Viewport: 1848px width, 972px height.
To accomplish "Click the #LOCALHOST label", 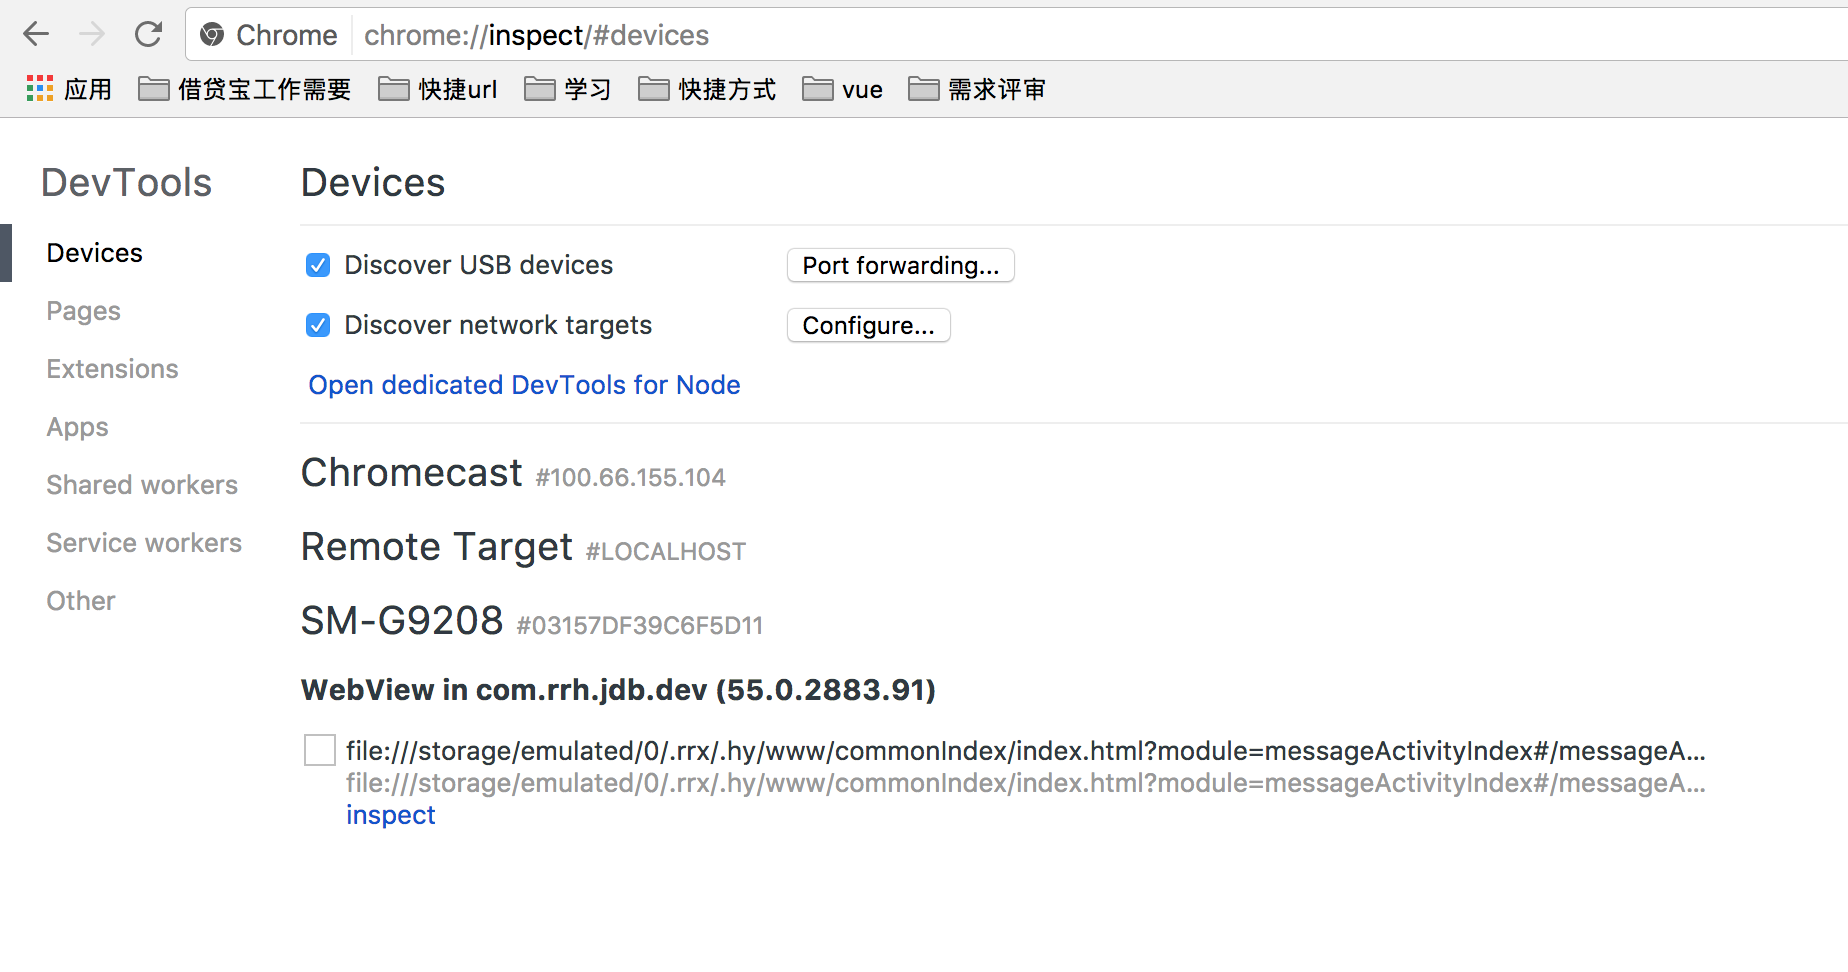I will [665, 552].
